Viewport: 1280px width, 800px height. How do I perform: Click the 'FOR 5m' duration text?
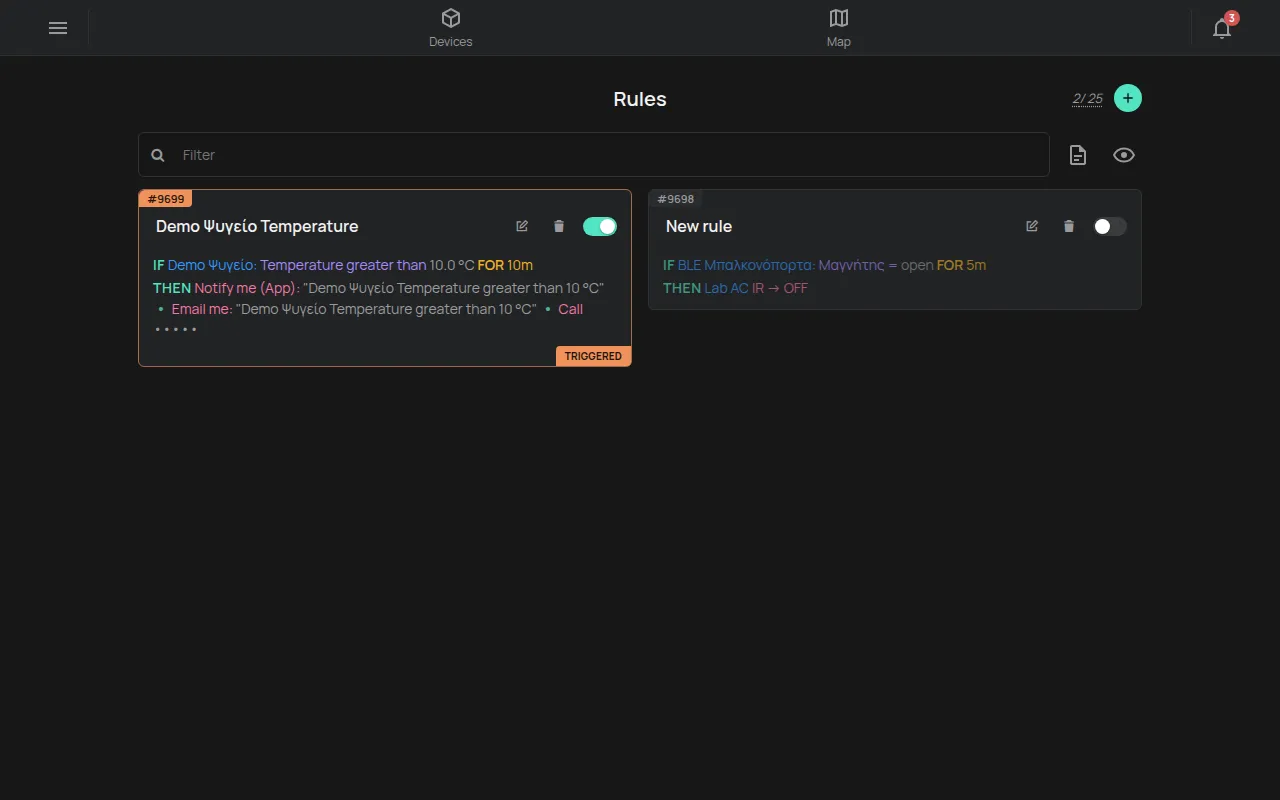tap(961, 265)
